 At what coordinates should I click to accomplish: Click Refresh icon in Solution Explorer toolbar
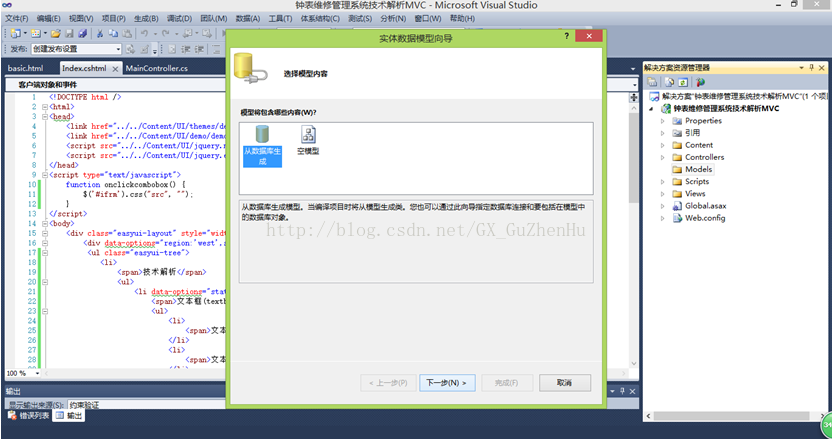pos(683,82)
